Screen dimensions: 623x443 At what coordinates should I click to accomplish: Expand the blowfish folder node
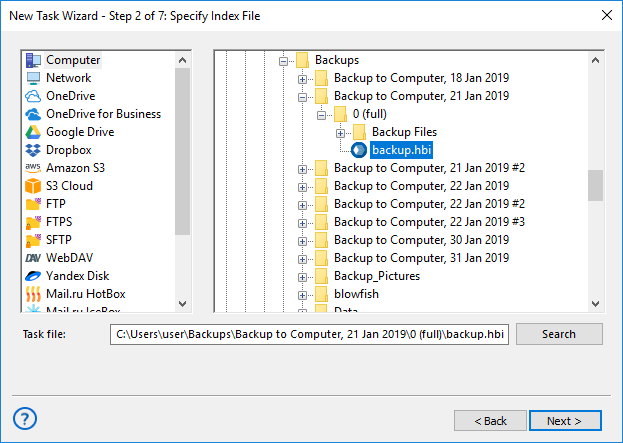click(302, 295)
